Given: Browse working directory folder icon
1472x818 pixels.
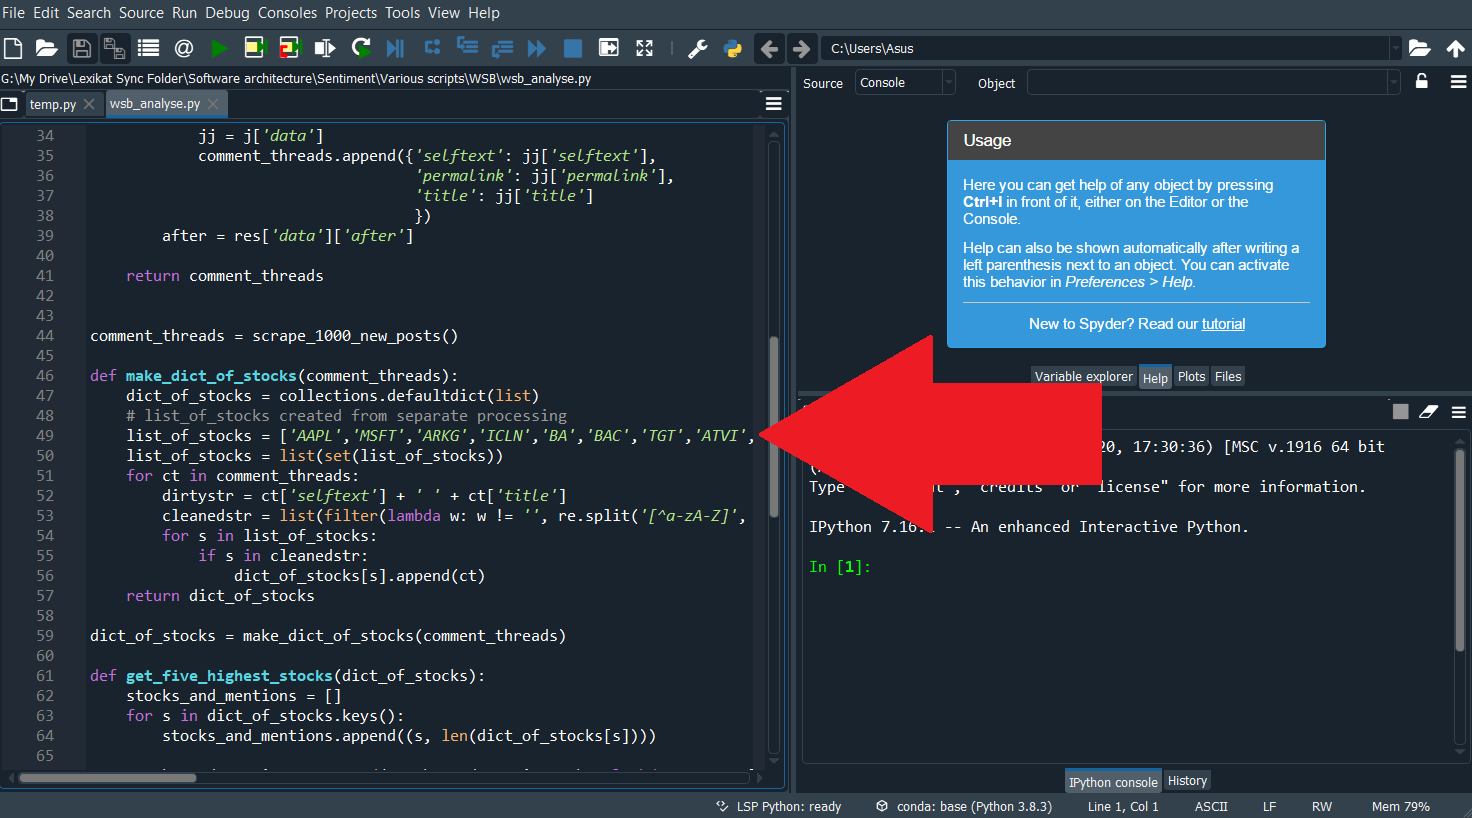Looking at the screenshot, I should [x=1419, y=48].
